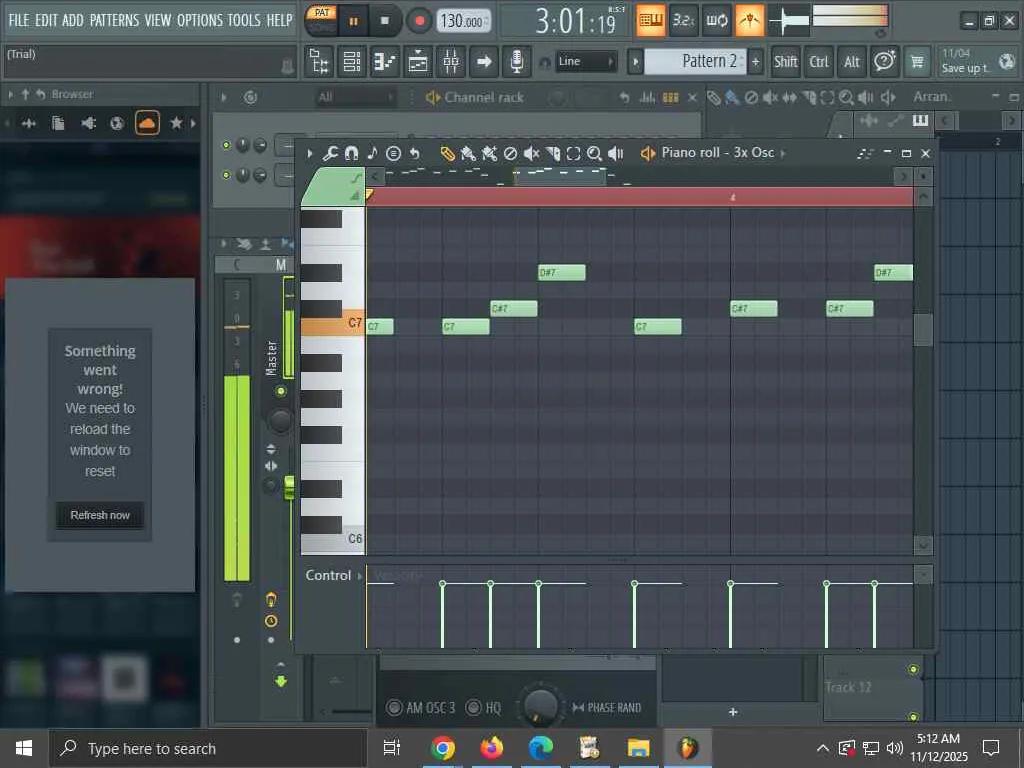
Task: Select the Draw pencil tool in piano roll
Action: click(447, 153)
